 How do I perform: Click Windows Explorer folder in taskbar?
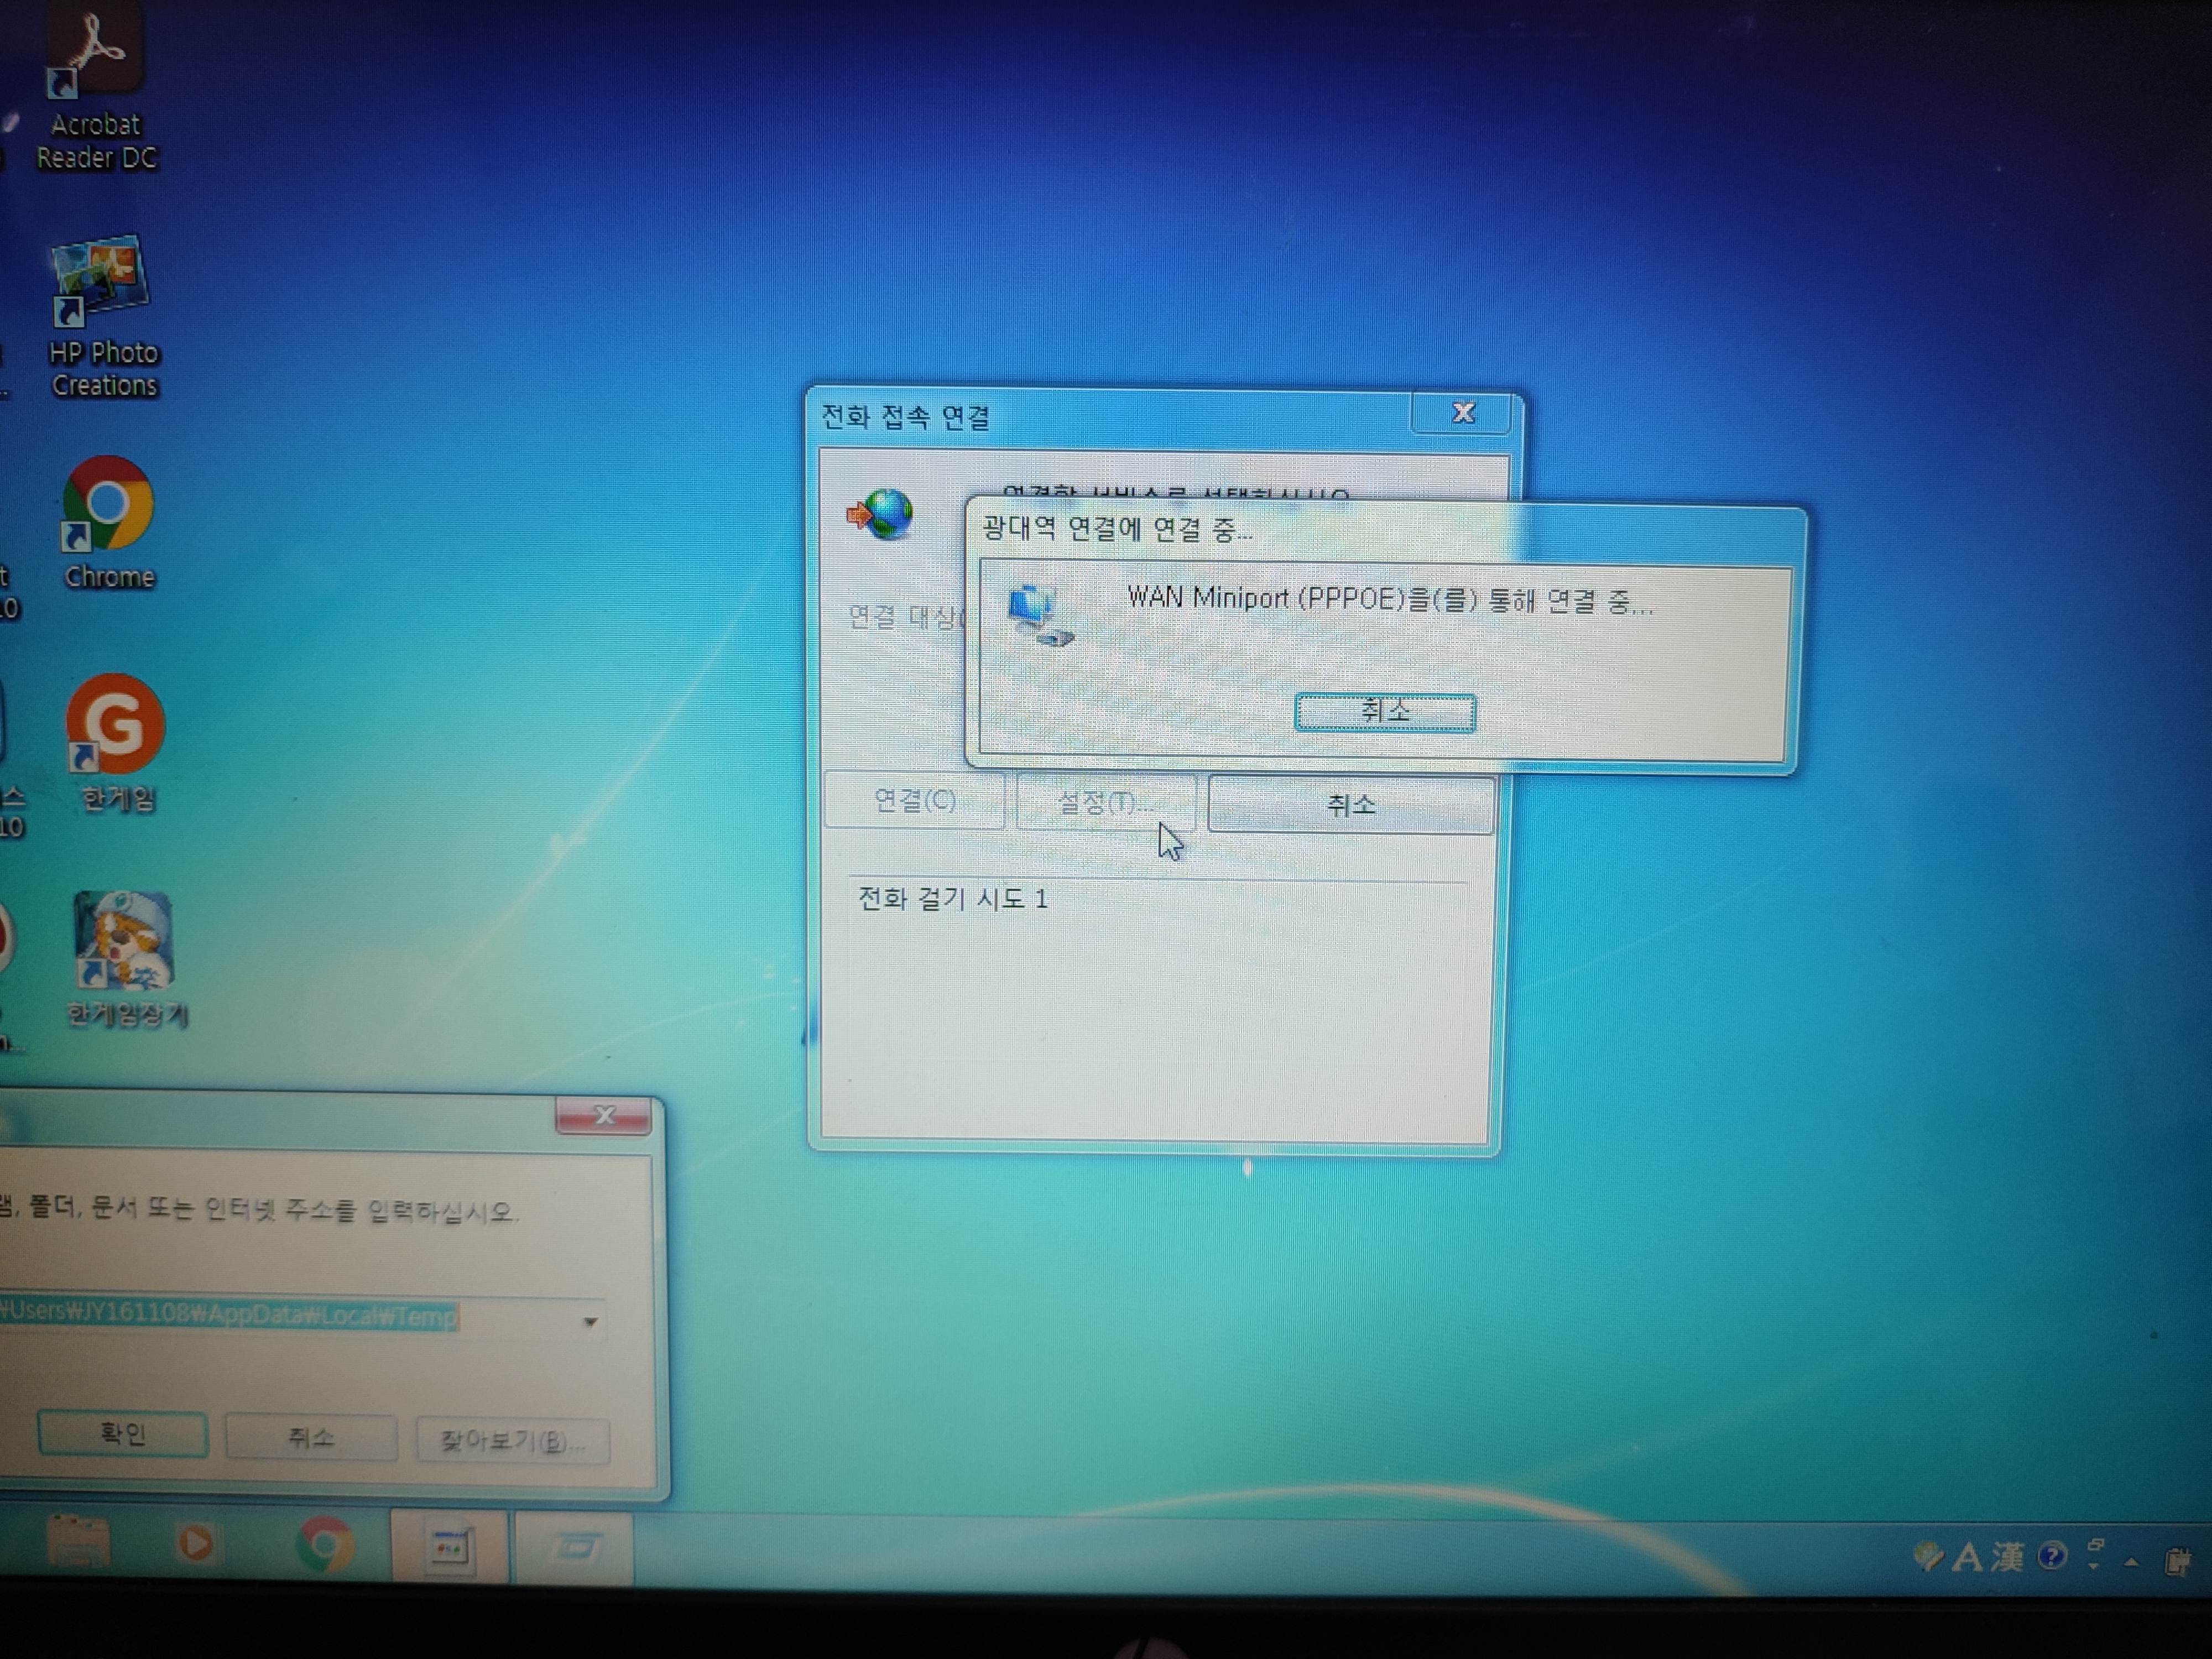pyautogui.click(x=78, y=1544)
